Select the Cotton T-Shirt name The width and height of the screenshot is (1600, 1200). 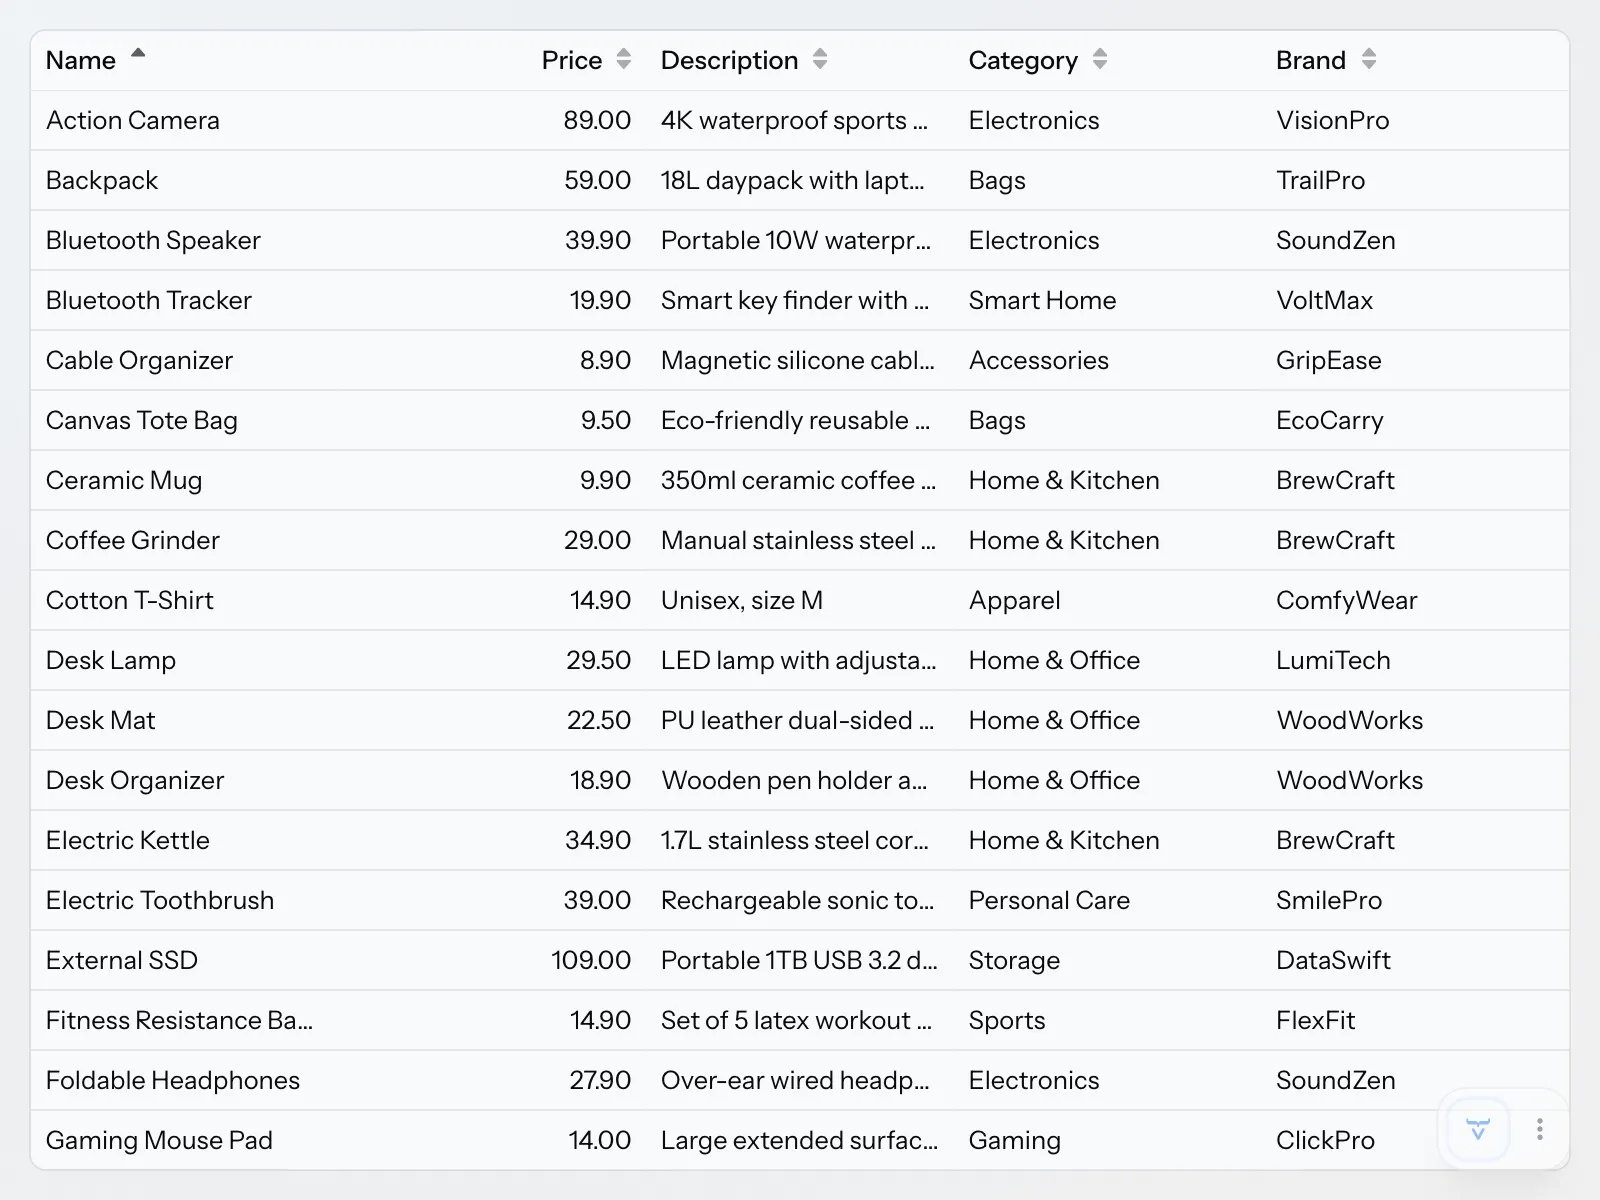pos(130,600)
